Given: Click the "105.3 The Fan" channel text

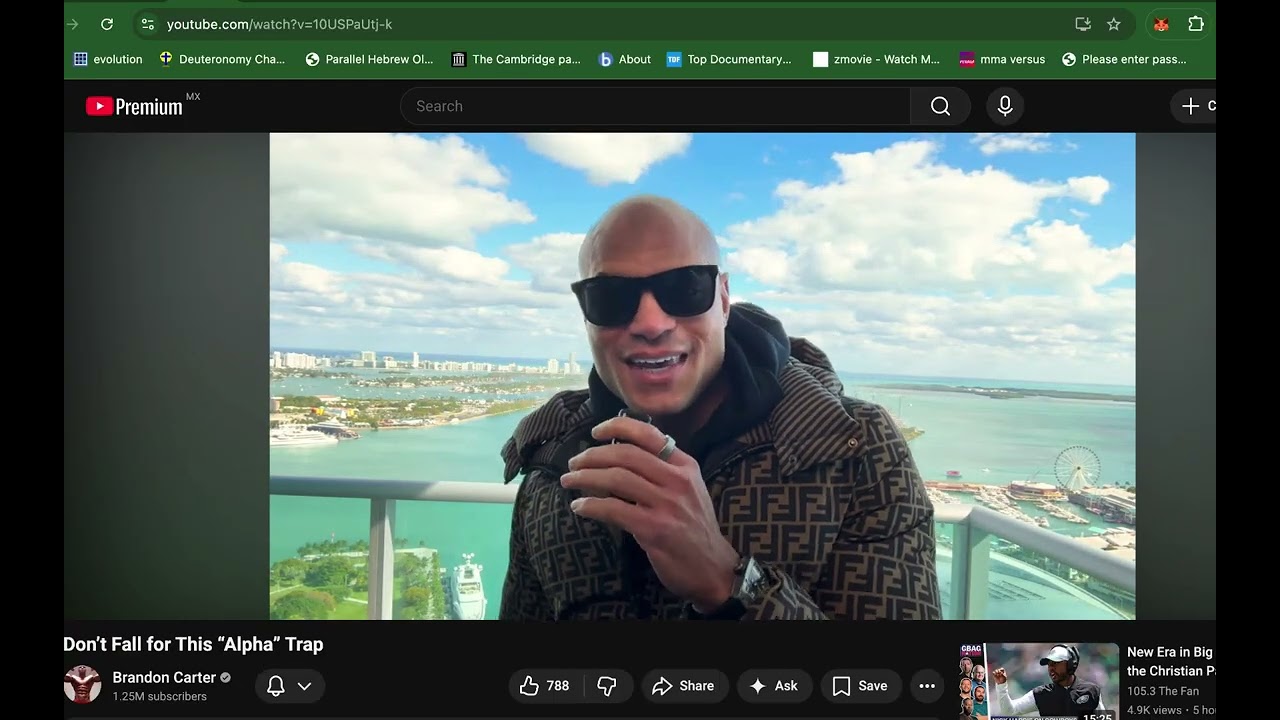Looking at the screenshot, I should pos(1163,691).
